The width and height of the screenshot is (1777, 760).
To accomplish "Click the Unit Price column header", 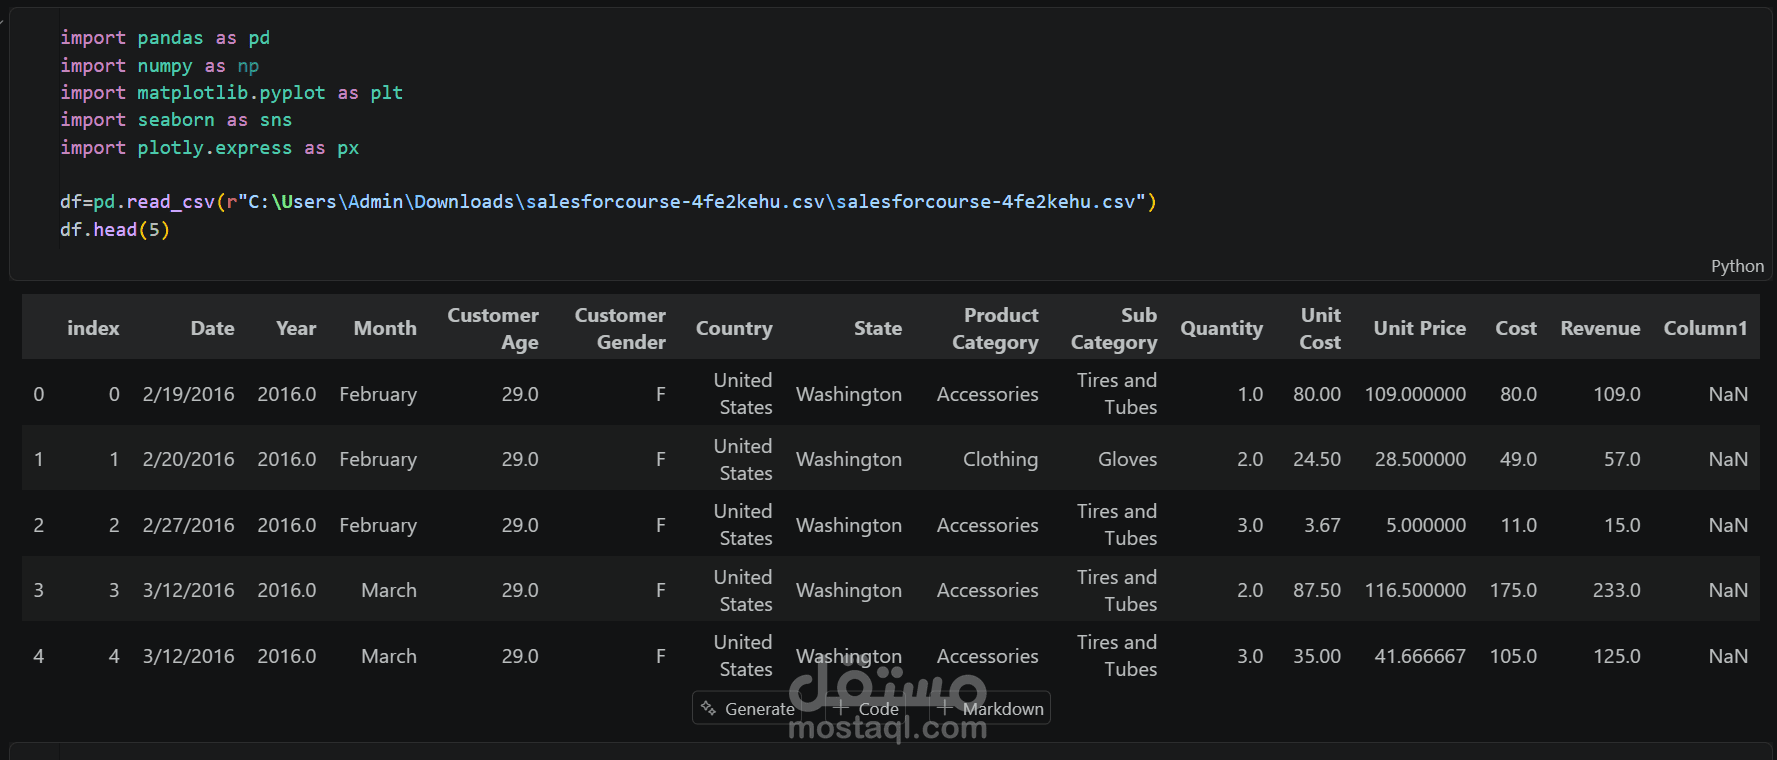I will click(x=1419, y=328).
